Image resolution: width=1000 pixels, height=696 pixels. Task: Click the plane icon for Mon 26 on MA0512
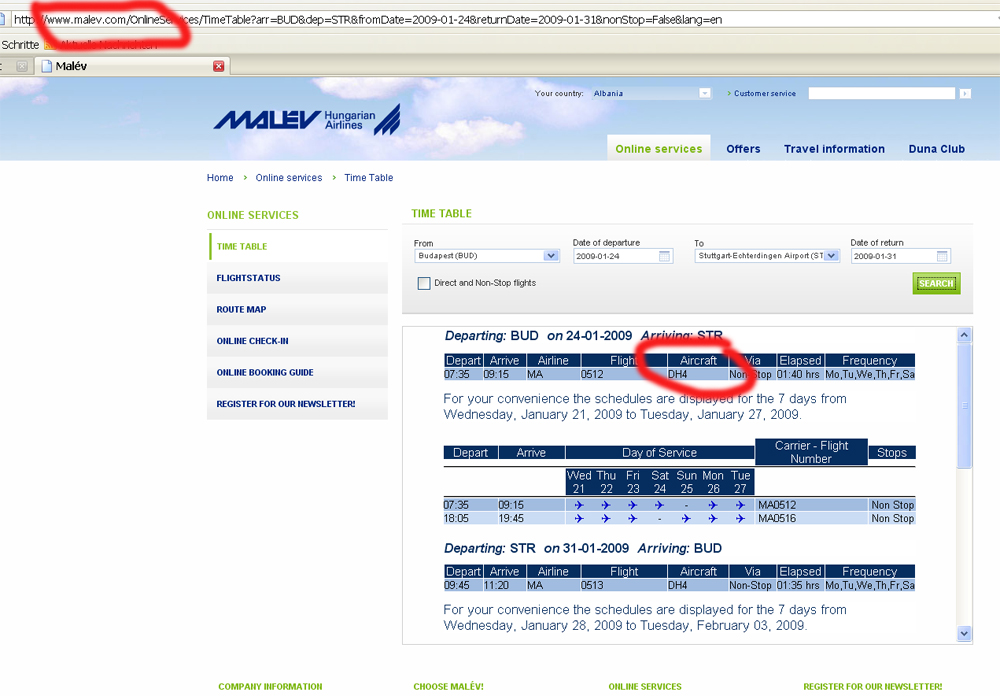[x=712, y=505]
